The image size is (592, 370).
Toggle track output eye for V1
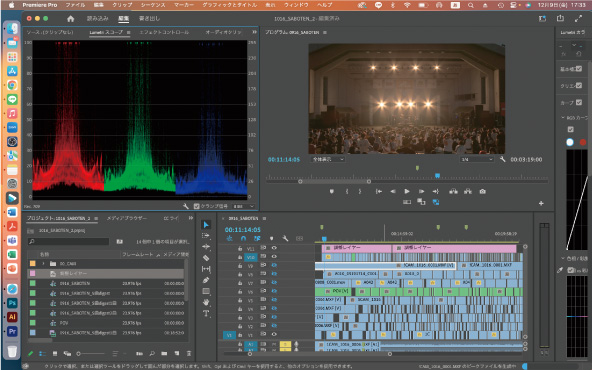tap(274, 334)
